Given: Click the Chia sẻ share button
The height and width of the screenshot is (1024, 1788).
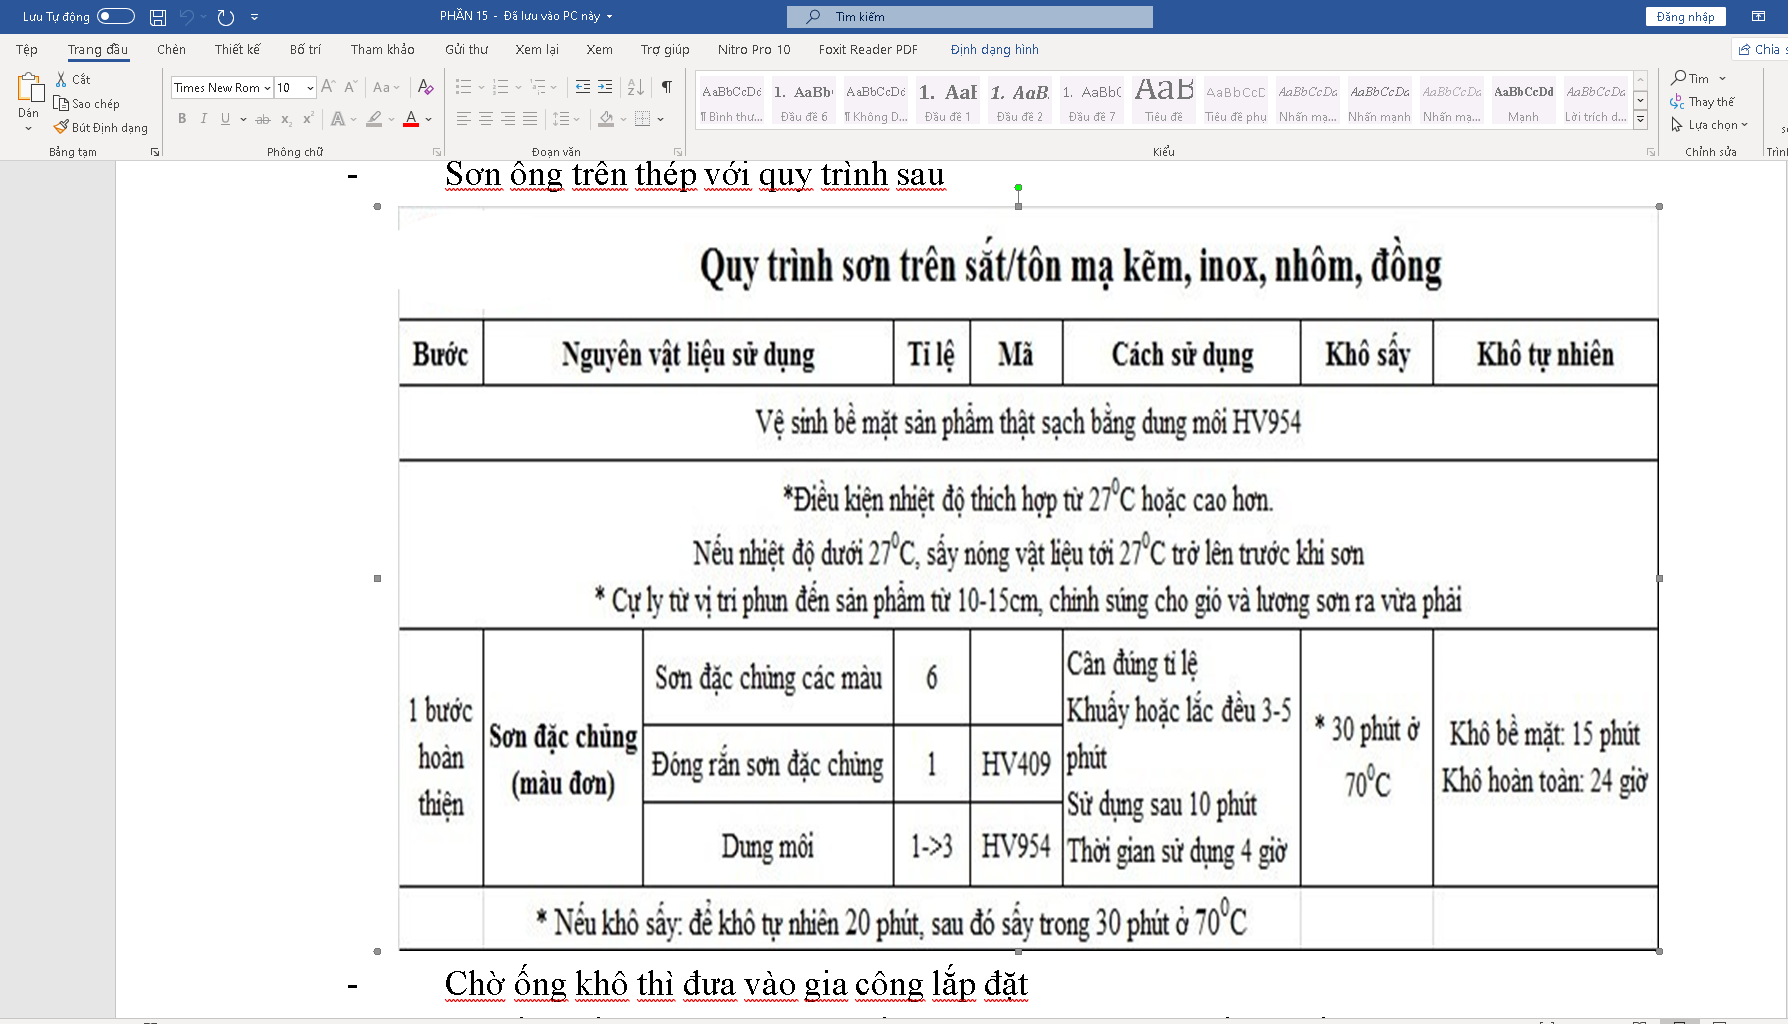Looking at the screenshot, I should (1762, 49).
